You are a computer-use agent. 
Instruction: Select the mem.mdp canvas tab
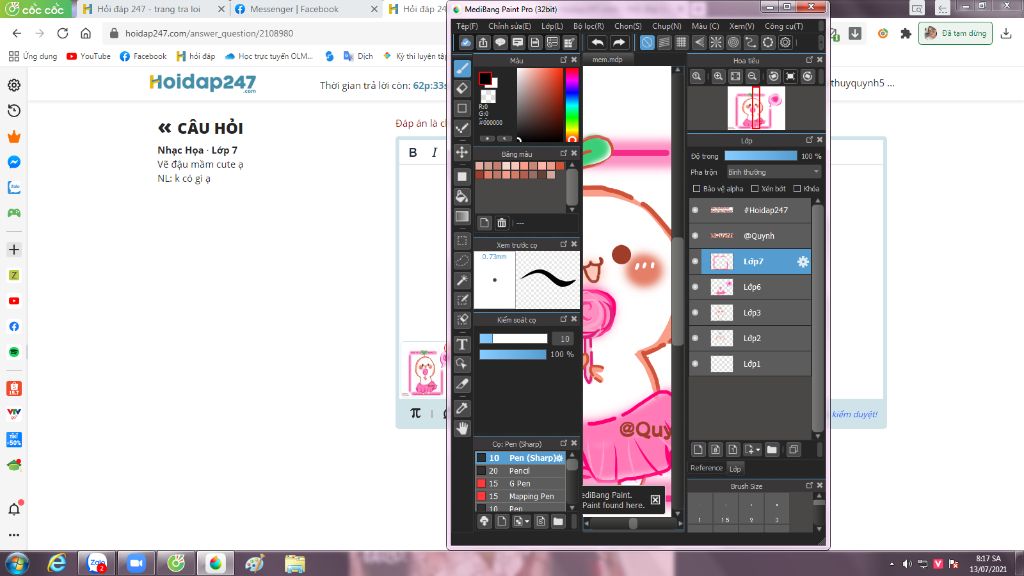(x=607, y=59)
